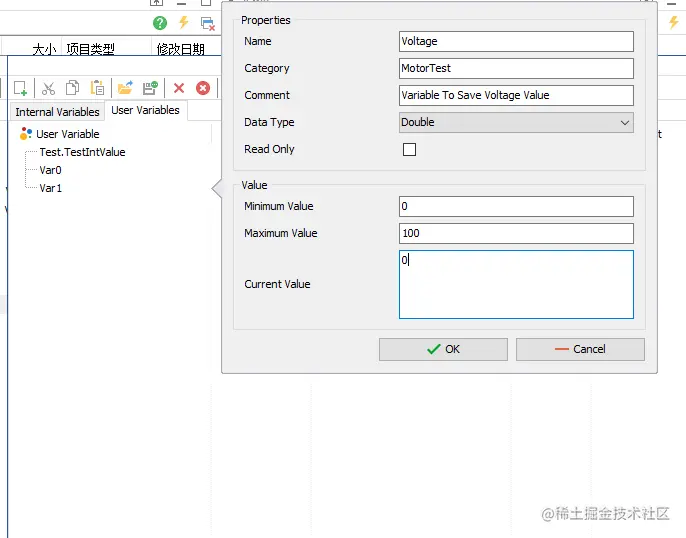This screenshot has width=686, height=538.
Task: Select the User Variable root node
Action: tap(68, 134)
